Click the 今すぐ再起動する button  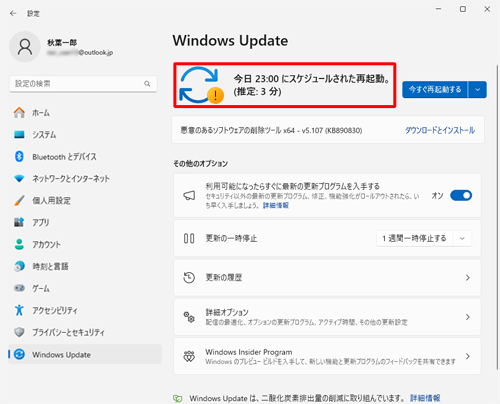pos(435,90)
